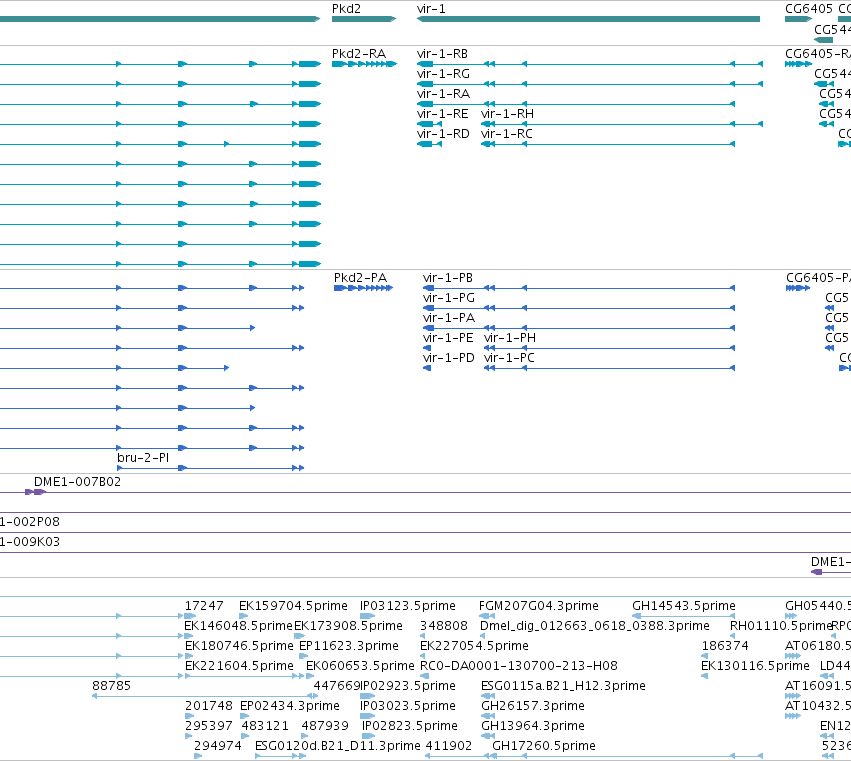Click the Pkd2 gene arrow glyph
Image resolution: width=851 pixels, height=761 pixels.
click(364, 20)
